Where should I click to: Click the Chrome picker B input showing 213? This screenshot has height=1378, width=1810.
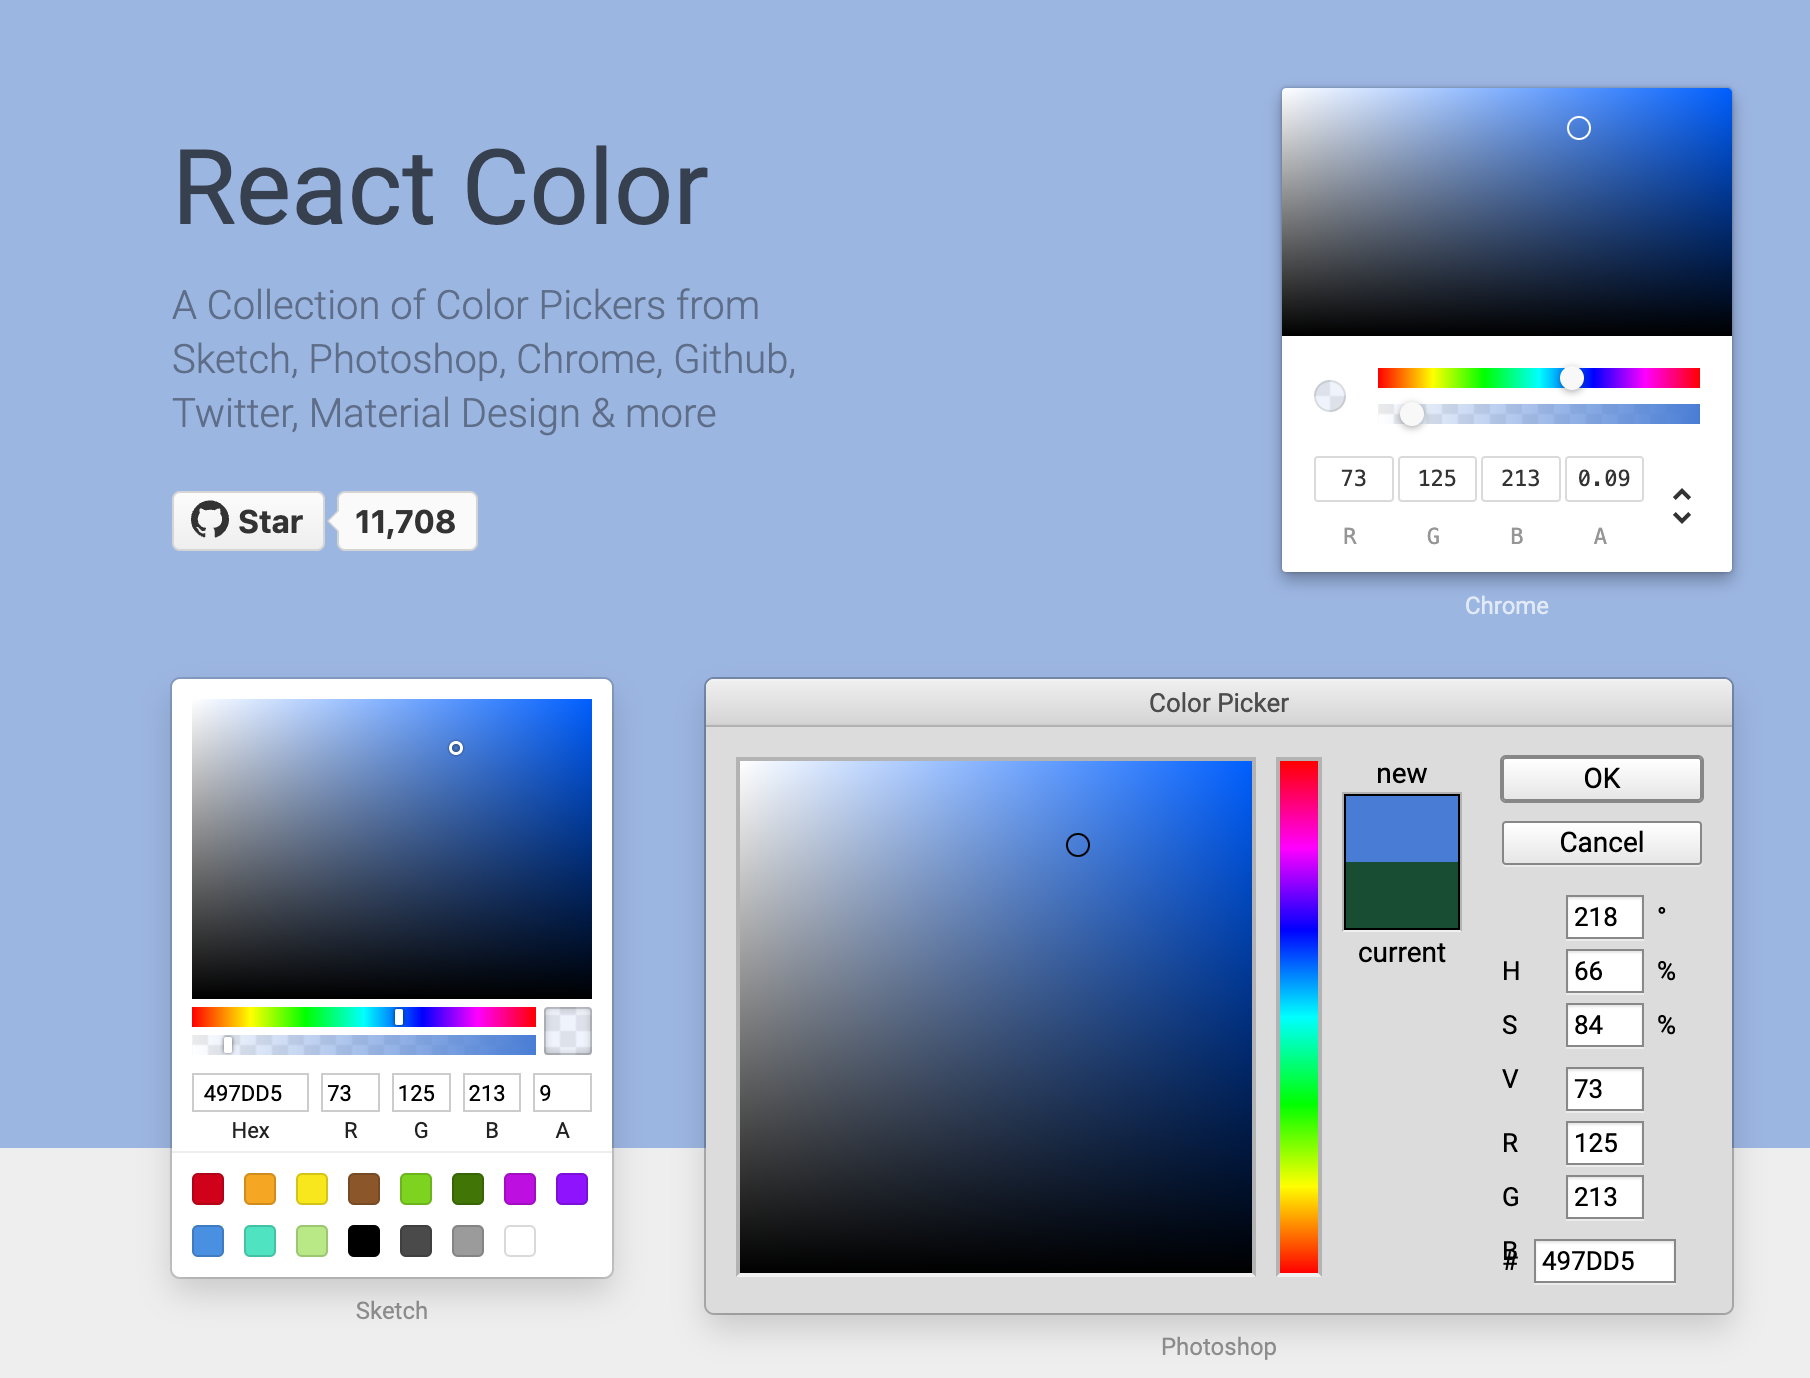1520,479
